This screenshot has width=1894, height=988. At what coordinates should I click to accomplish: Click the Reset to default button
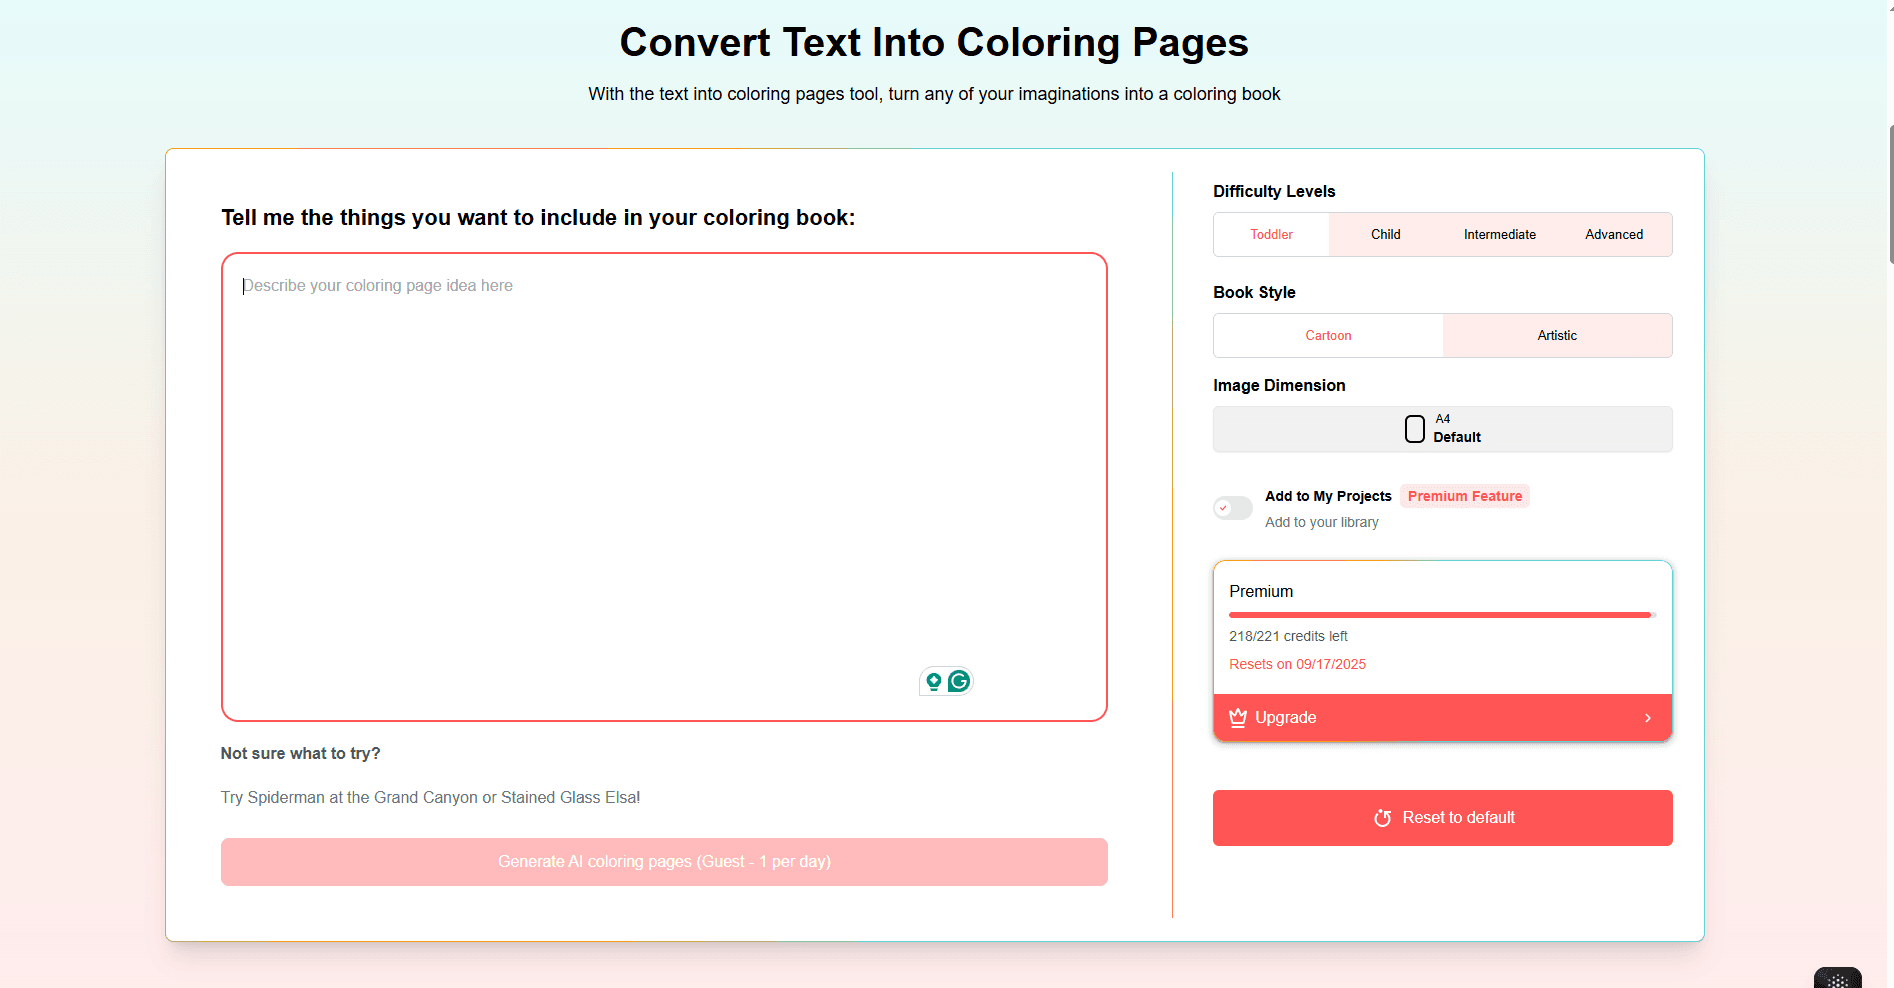click(1441, 817)
